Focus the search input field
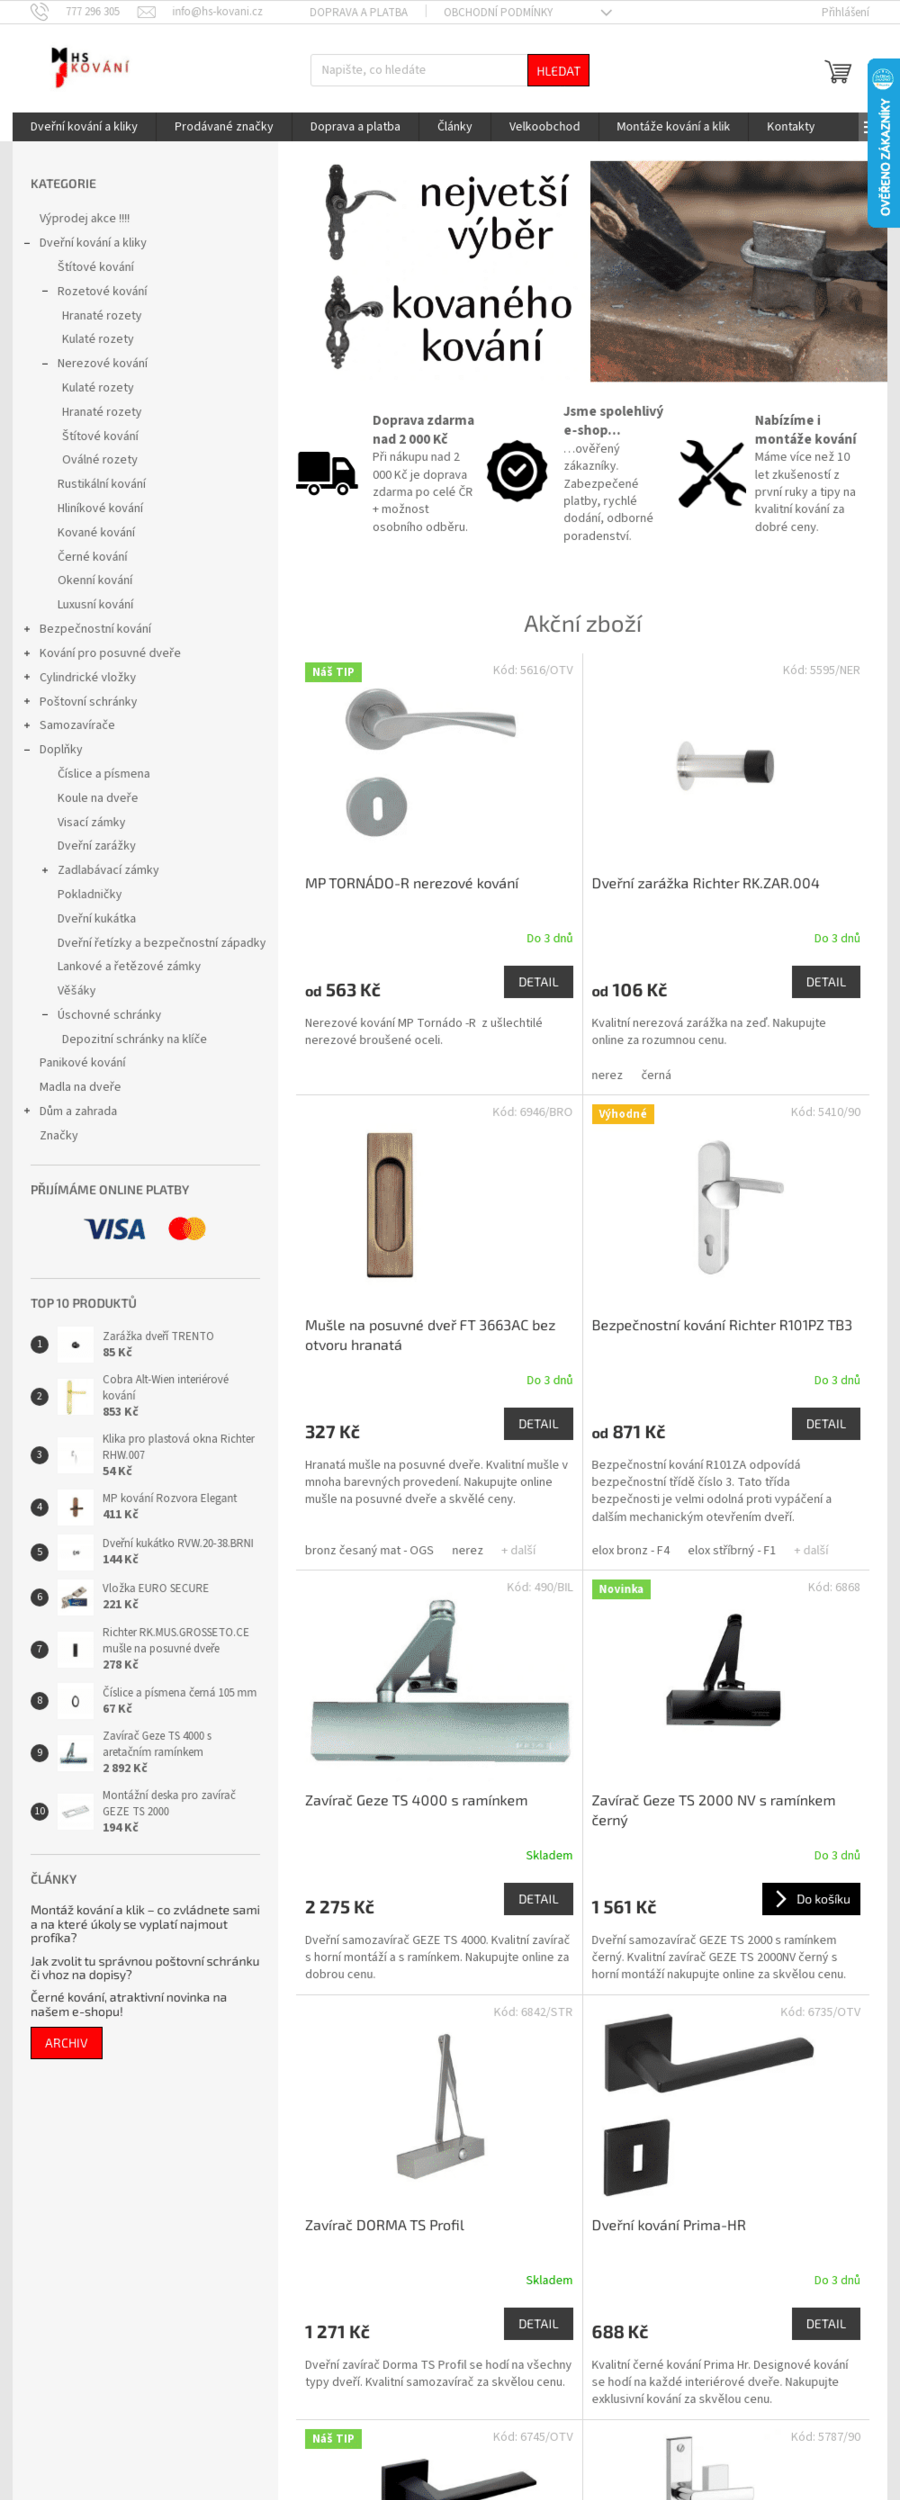The image size is (900, 2500). click(x=419, y=71)
